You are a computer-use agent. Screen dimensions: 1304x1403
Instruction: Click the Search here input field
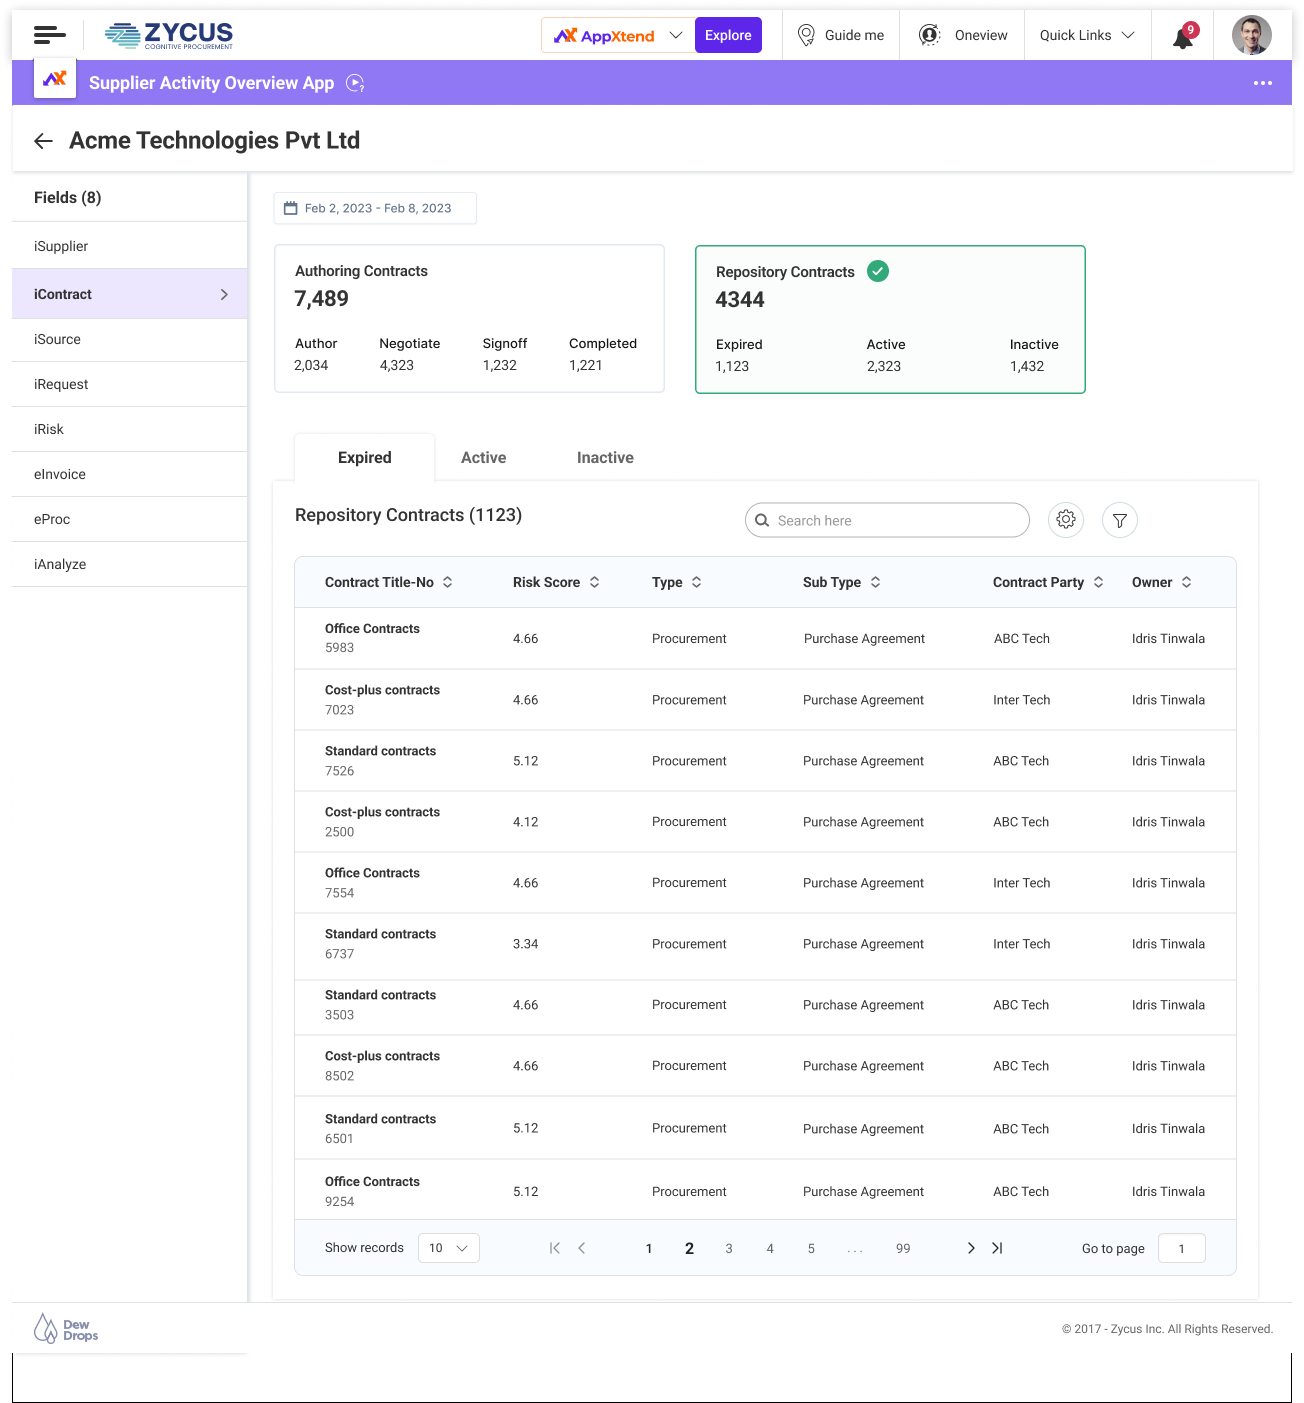tap(895, 520)
